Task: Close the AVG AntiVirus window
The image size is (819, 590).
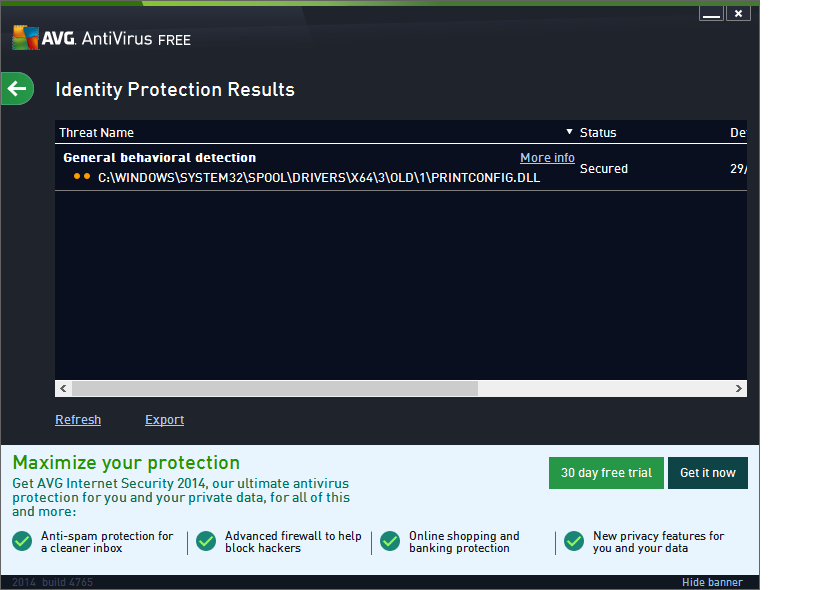Action: pos(738,14)
